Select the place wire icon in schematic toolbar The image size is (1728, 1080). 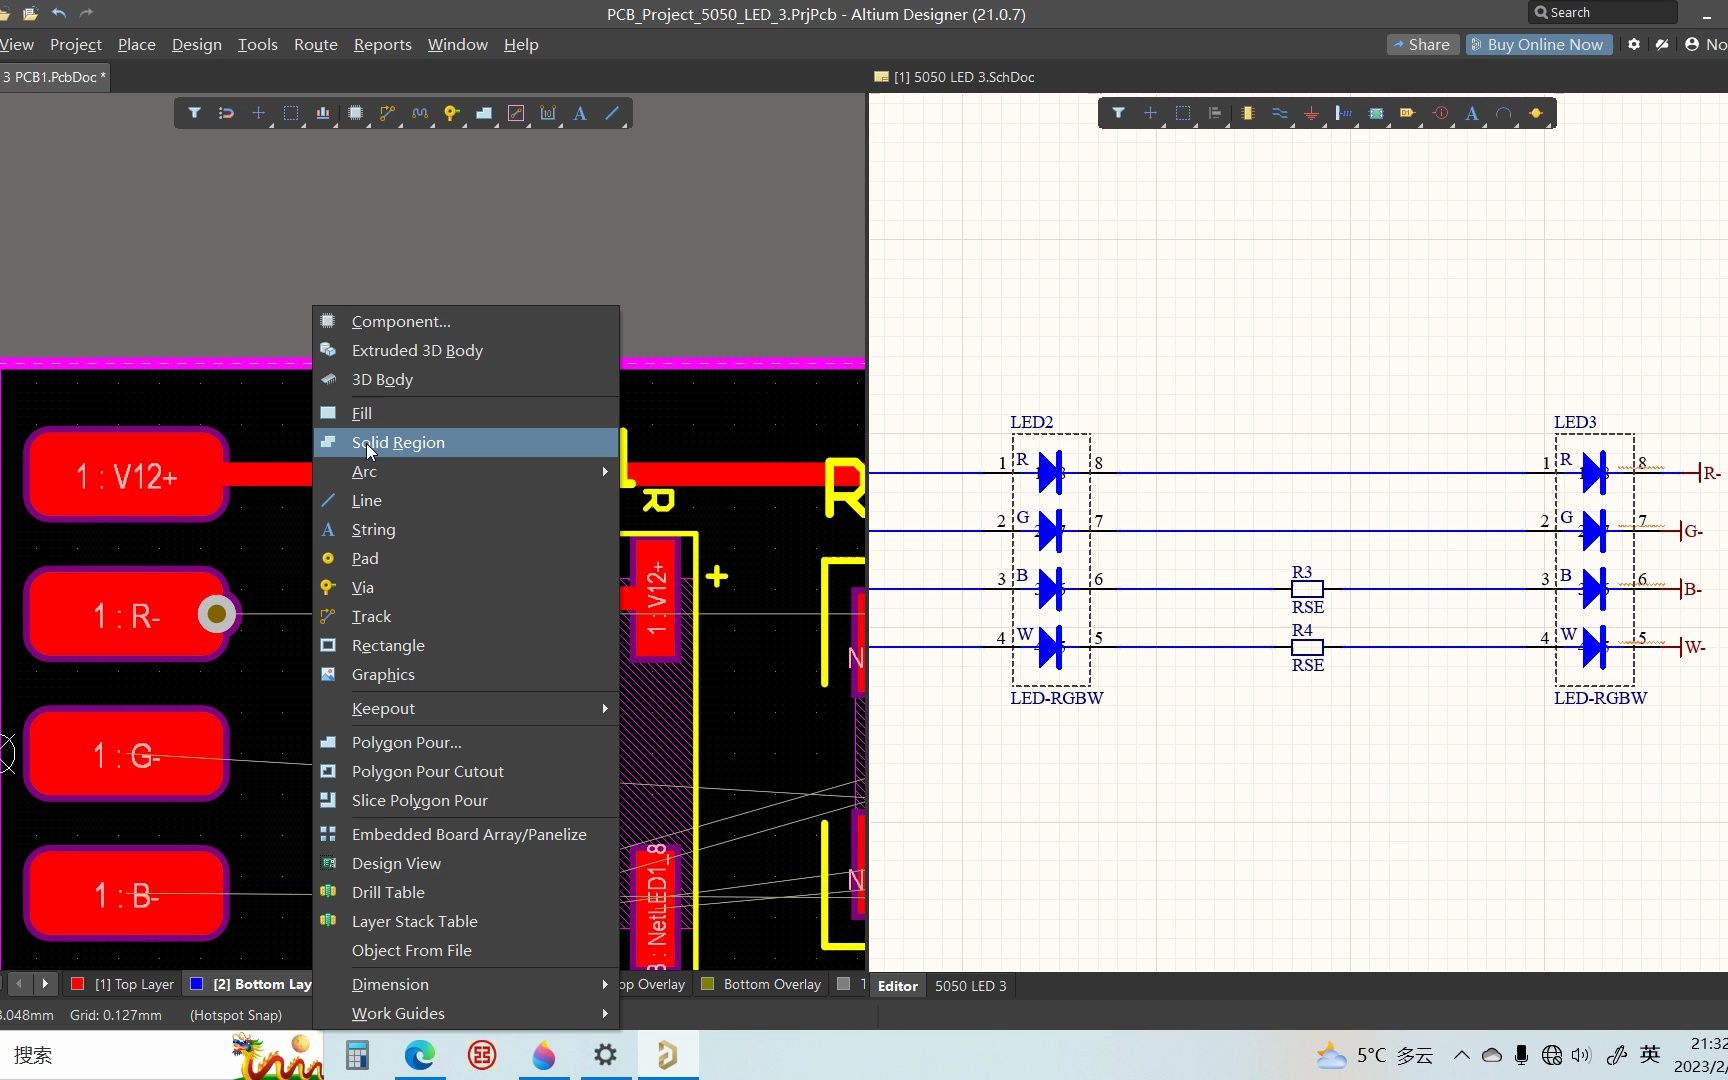pyautogui.click(x=1279, y=113)
